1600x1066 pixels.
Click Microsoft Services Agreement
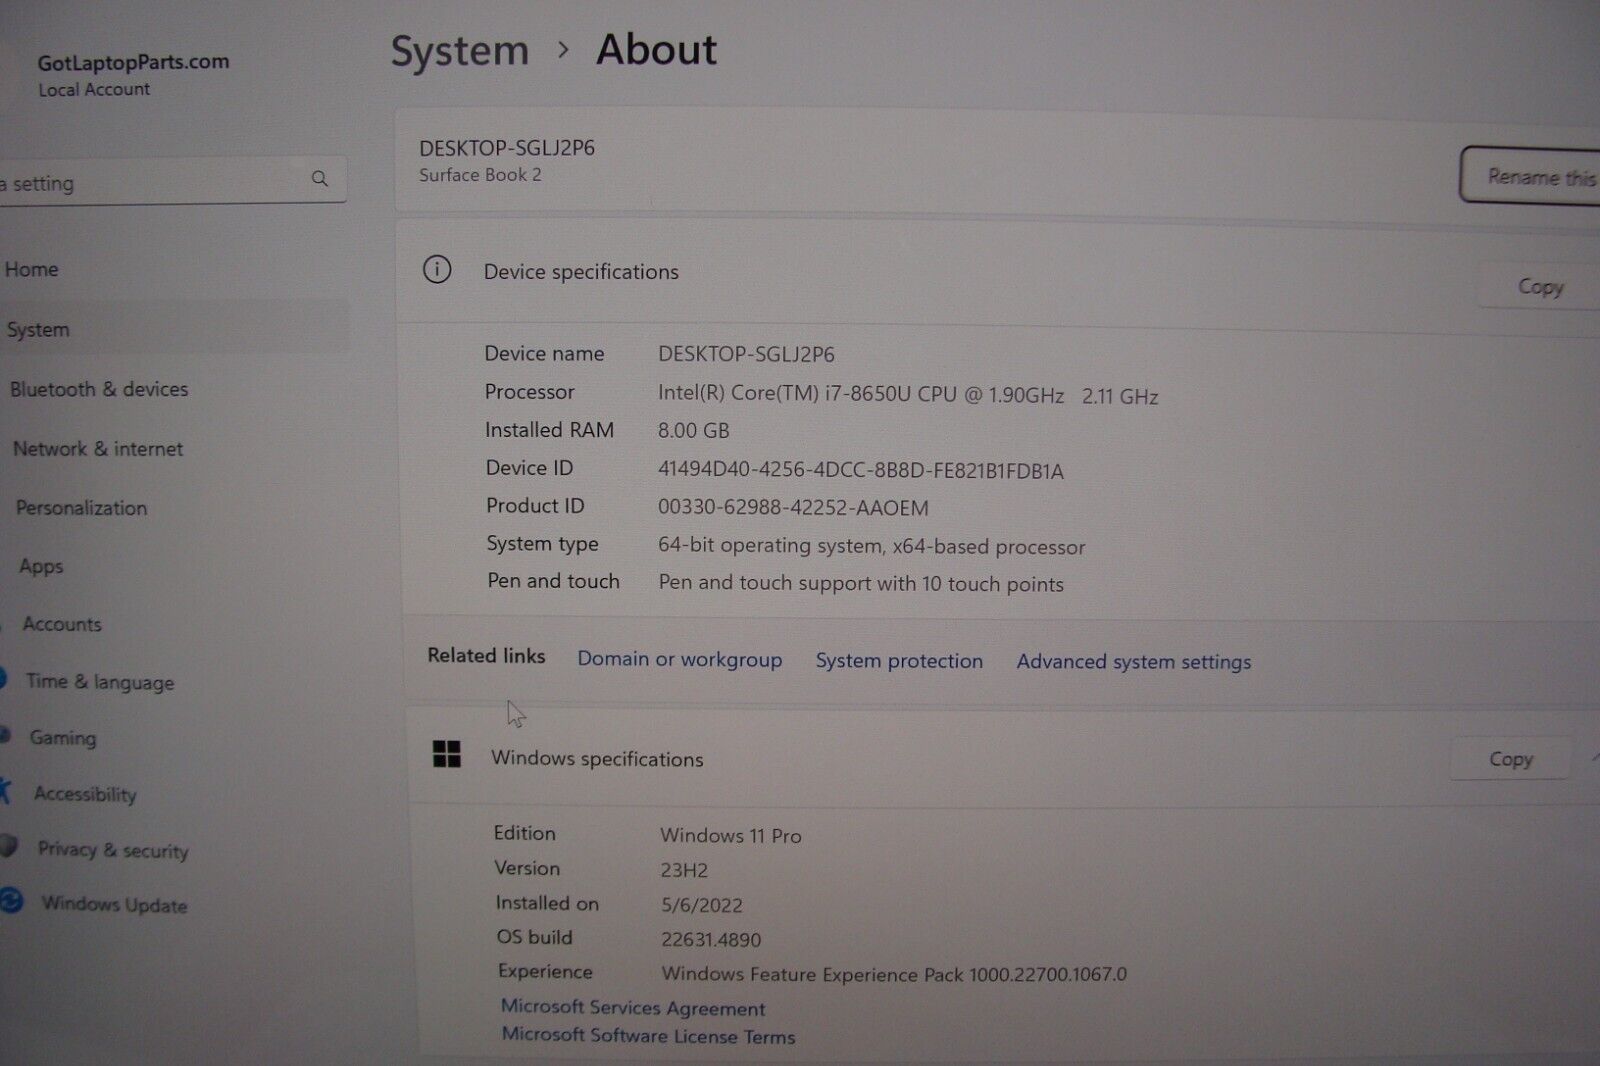coord(632,1008)
